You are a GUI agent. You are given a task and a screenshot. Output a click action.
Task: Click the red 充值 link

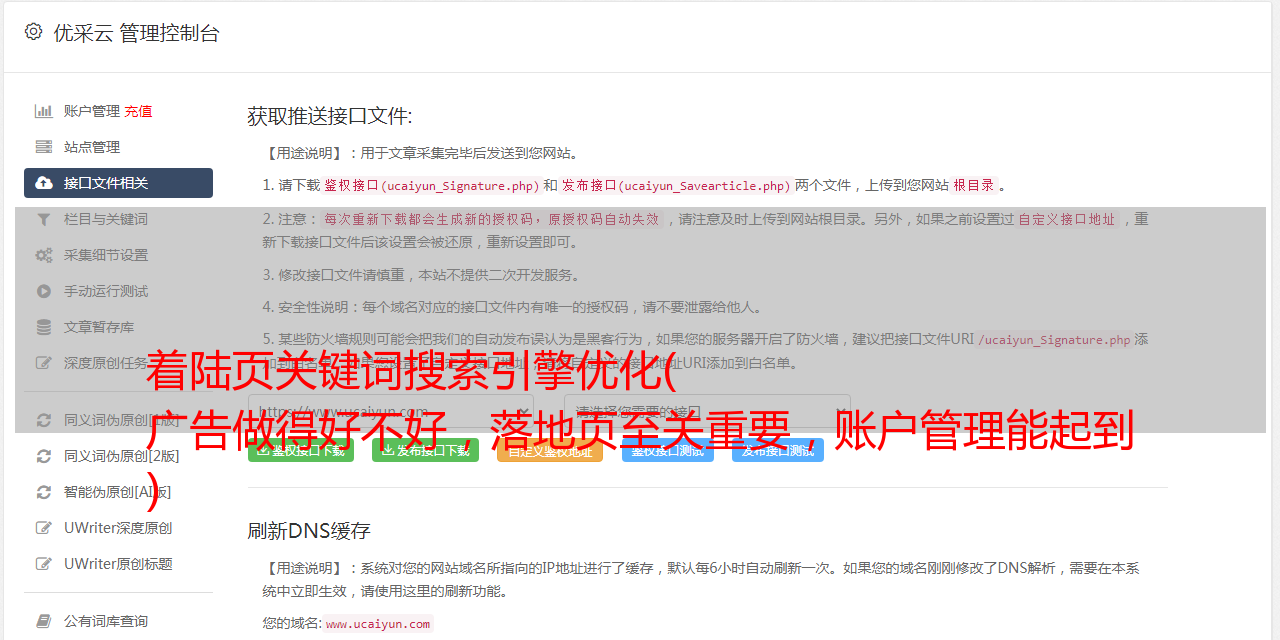pyautogui.click(x=138, y=111)
